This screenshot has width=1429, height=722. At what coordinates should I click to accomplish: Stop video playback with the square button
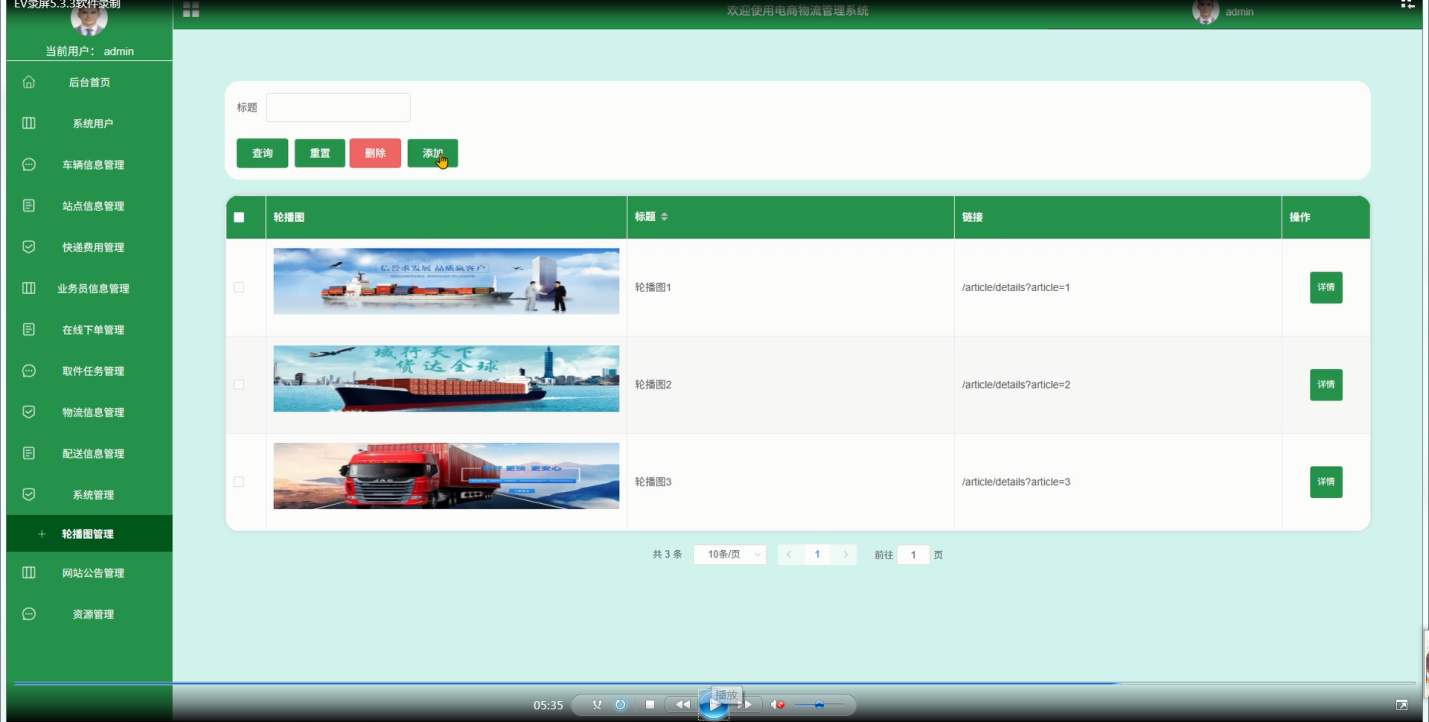point(649,705)
